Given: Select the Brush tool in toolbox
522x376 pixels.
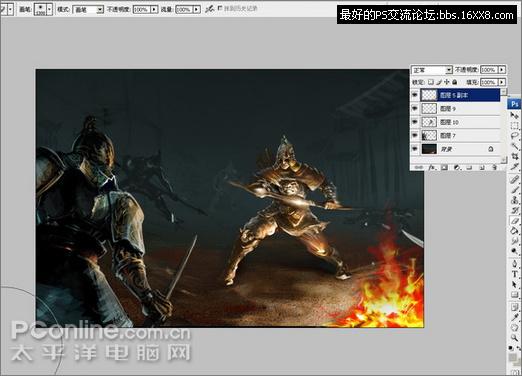Looking at the screenshot, I should (x=514, y=190).
